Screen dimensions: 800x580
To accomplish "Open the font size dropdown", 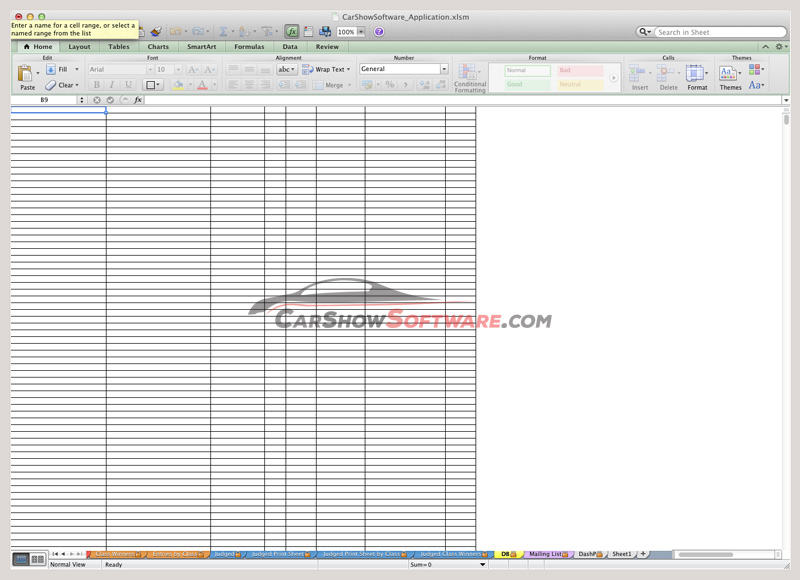I will [177, 68].
